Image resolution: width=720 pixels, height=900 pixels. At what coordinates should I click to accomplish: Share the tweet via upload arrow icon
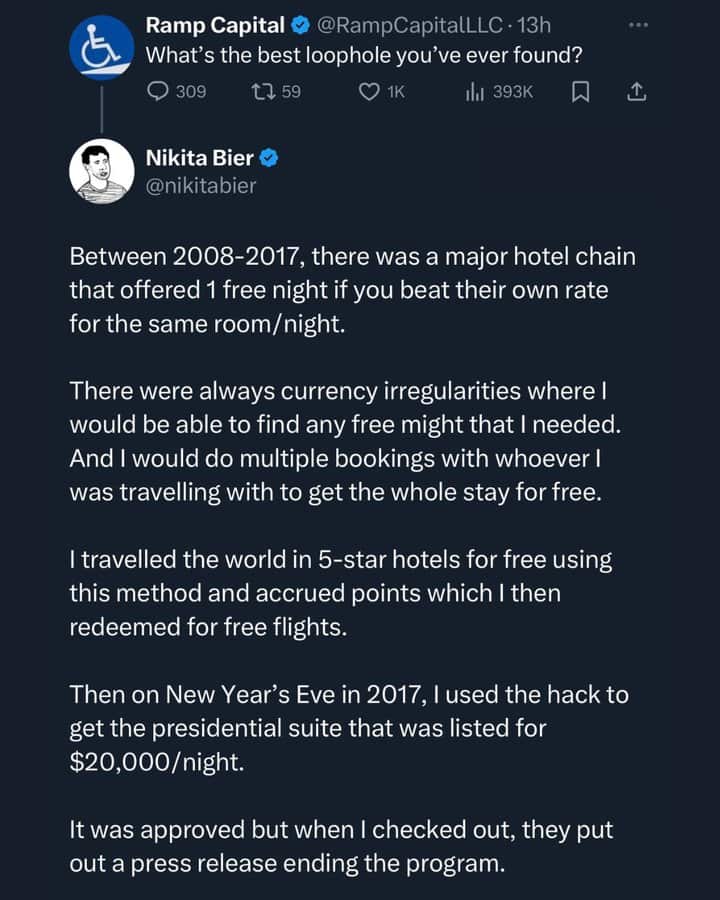click(636, 92)
